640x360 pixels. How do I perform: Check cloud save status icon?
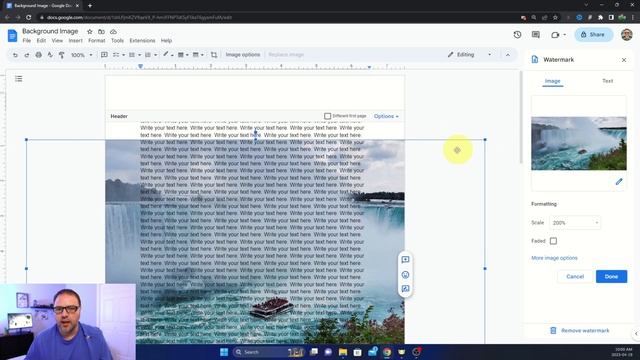click(113, 31)
